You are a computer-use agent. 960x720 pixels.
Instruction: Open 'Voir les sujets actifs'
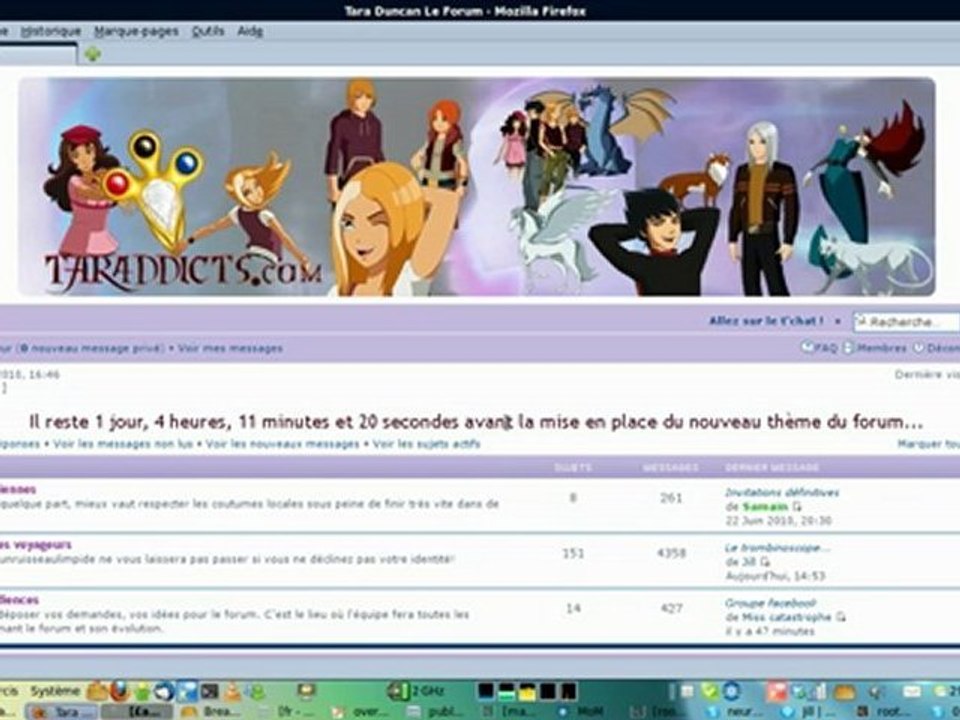[426, 444]
